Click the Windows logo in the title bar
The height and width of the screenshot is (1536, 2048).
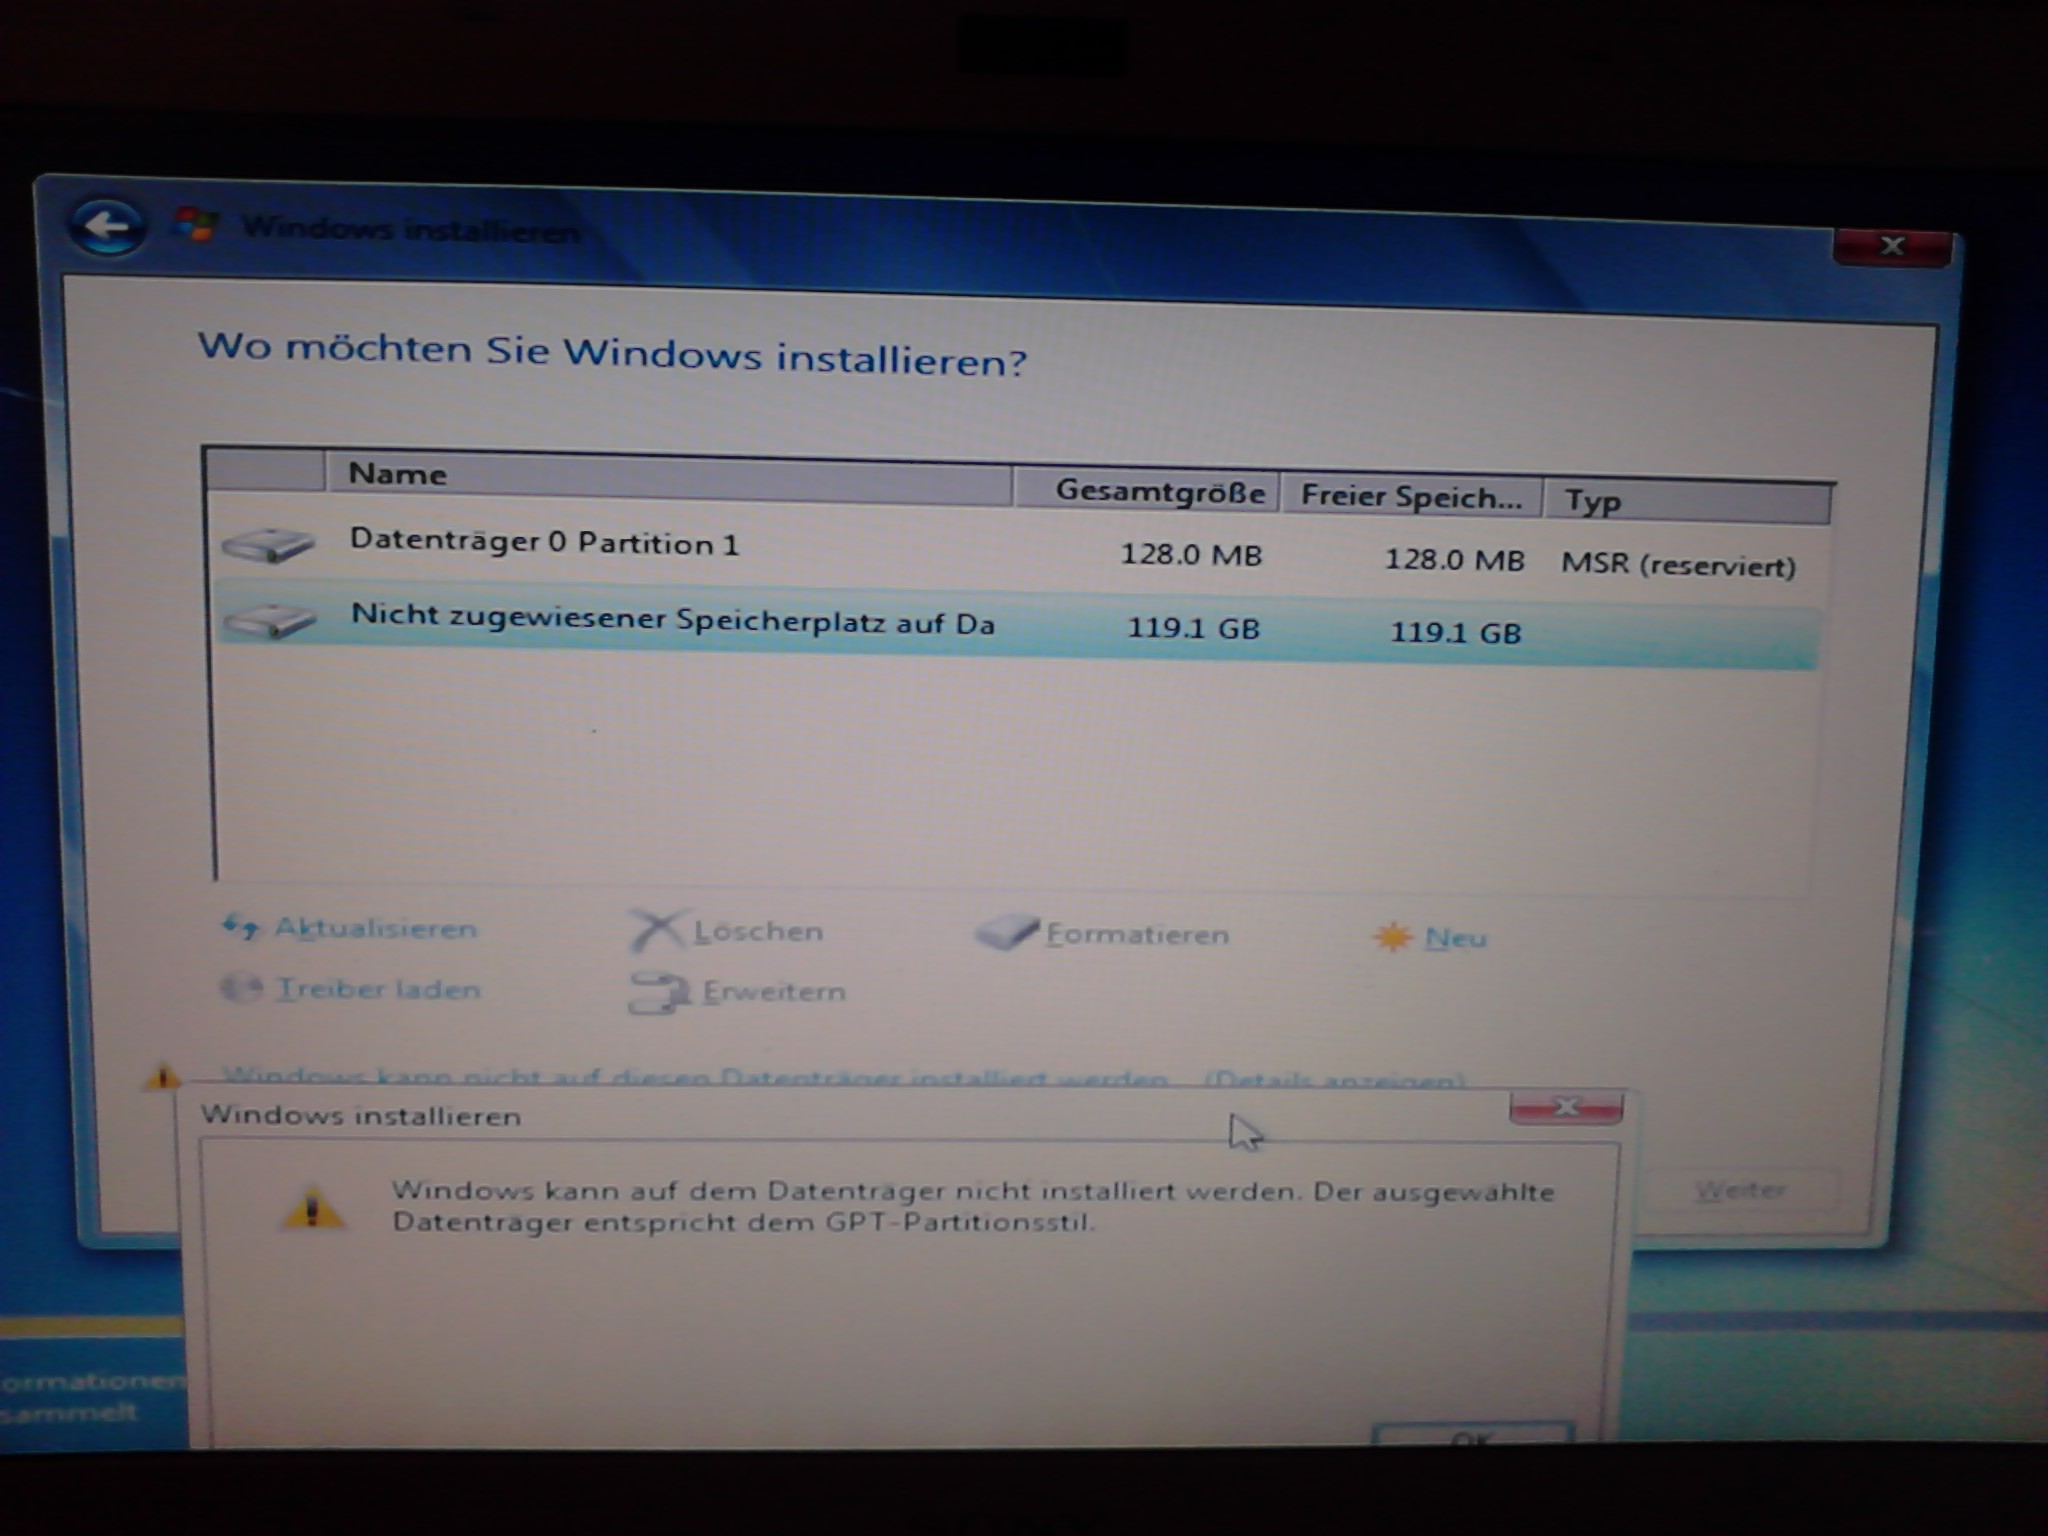[195, 224]
